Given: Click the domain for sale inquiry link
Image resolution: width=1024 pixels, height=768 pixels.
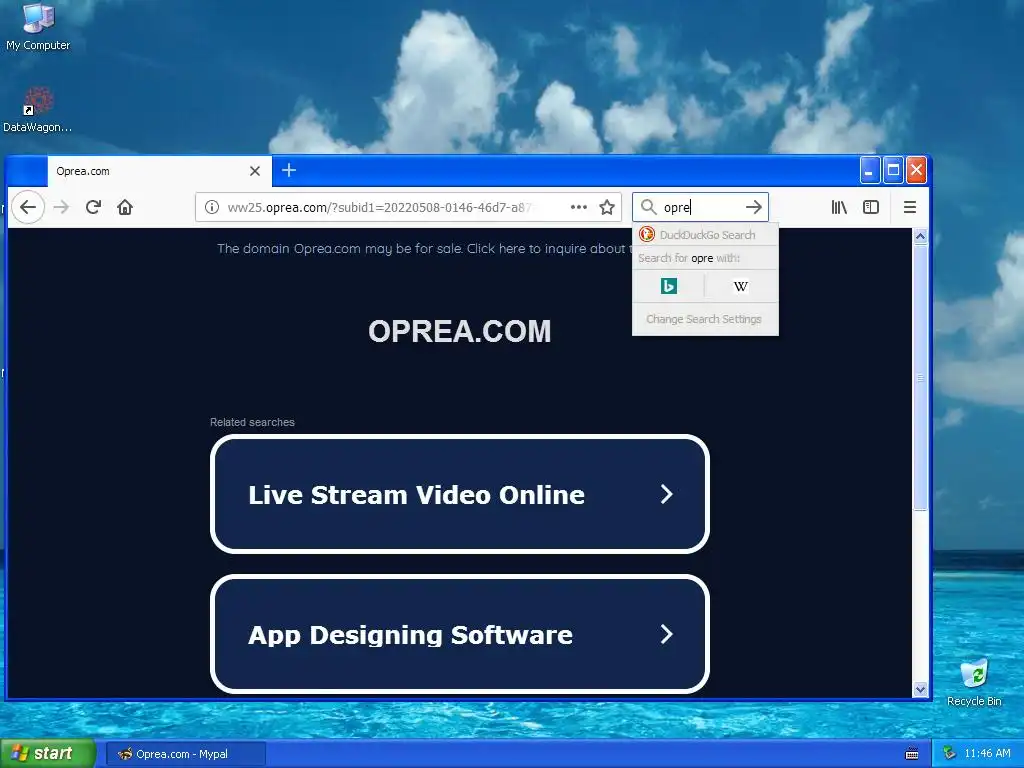Looking at the screenshot, I should [423, 249].
